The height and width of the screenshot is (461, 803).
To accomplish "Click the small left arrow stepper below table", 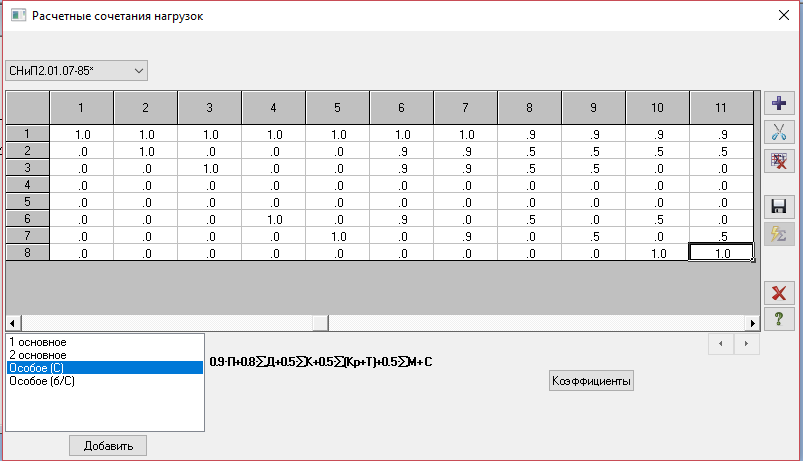I will [x=721, y=344].
